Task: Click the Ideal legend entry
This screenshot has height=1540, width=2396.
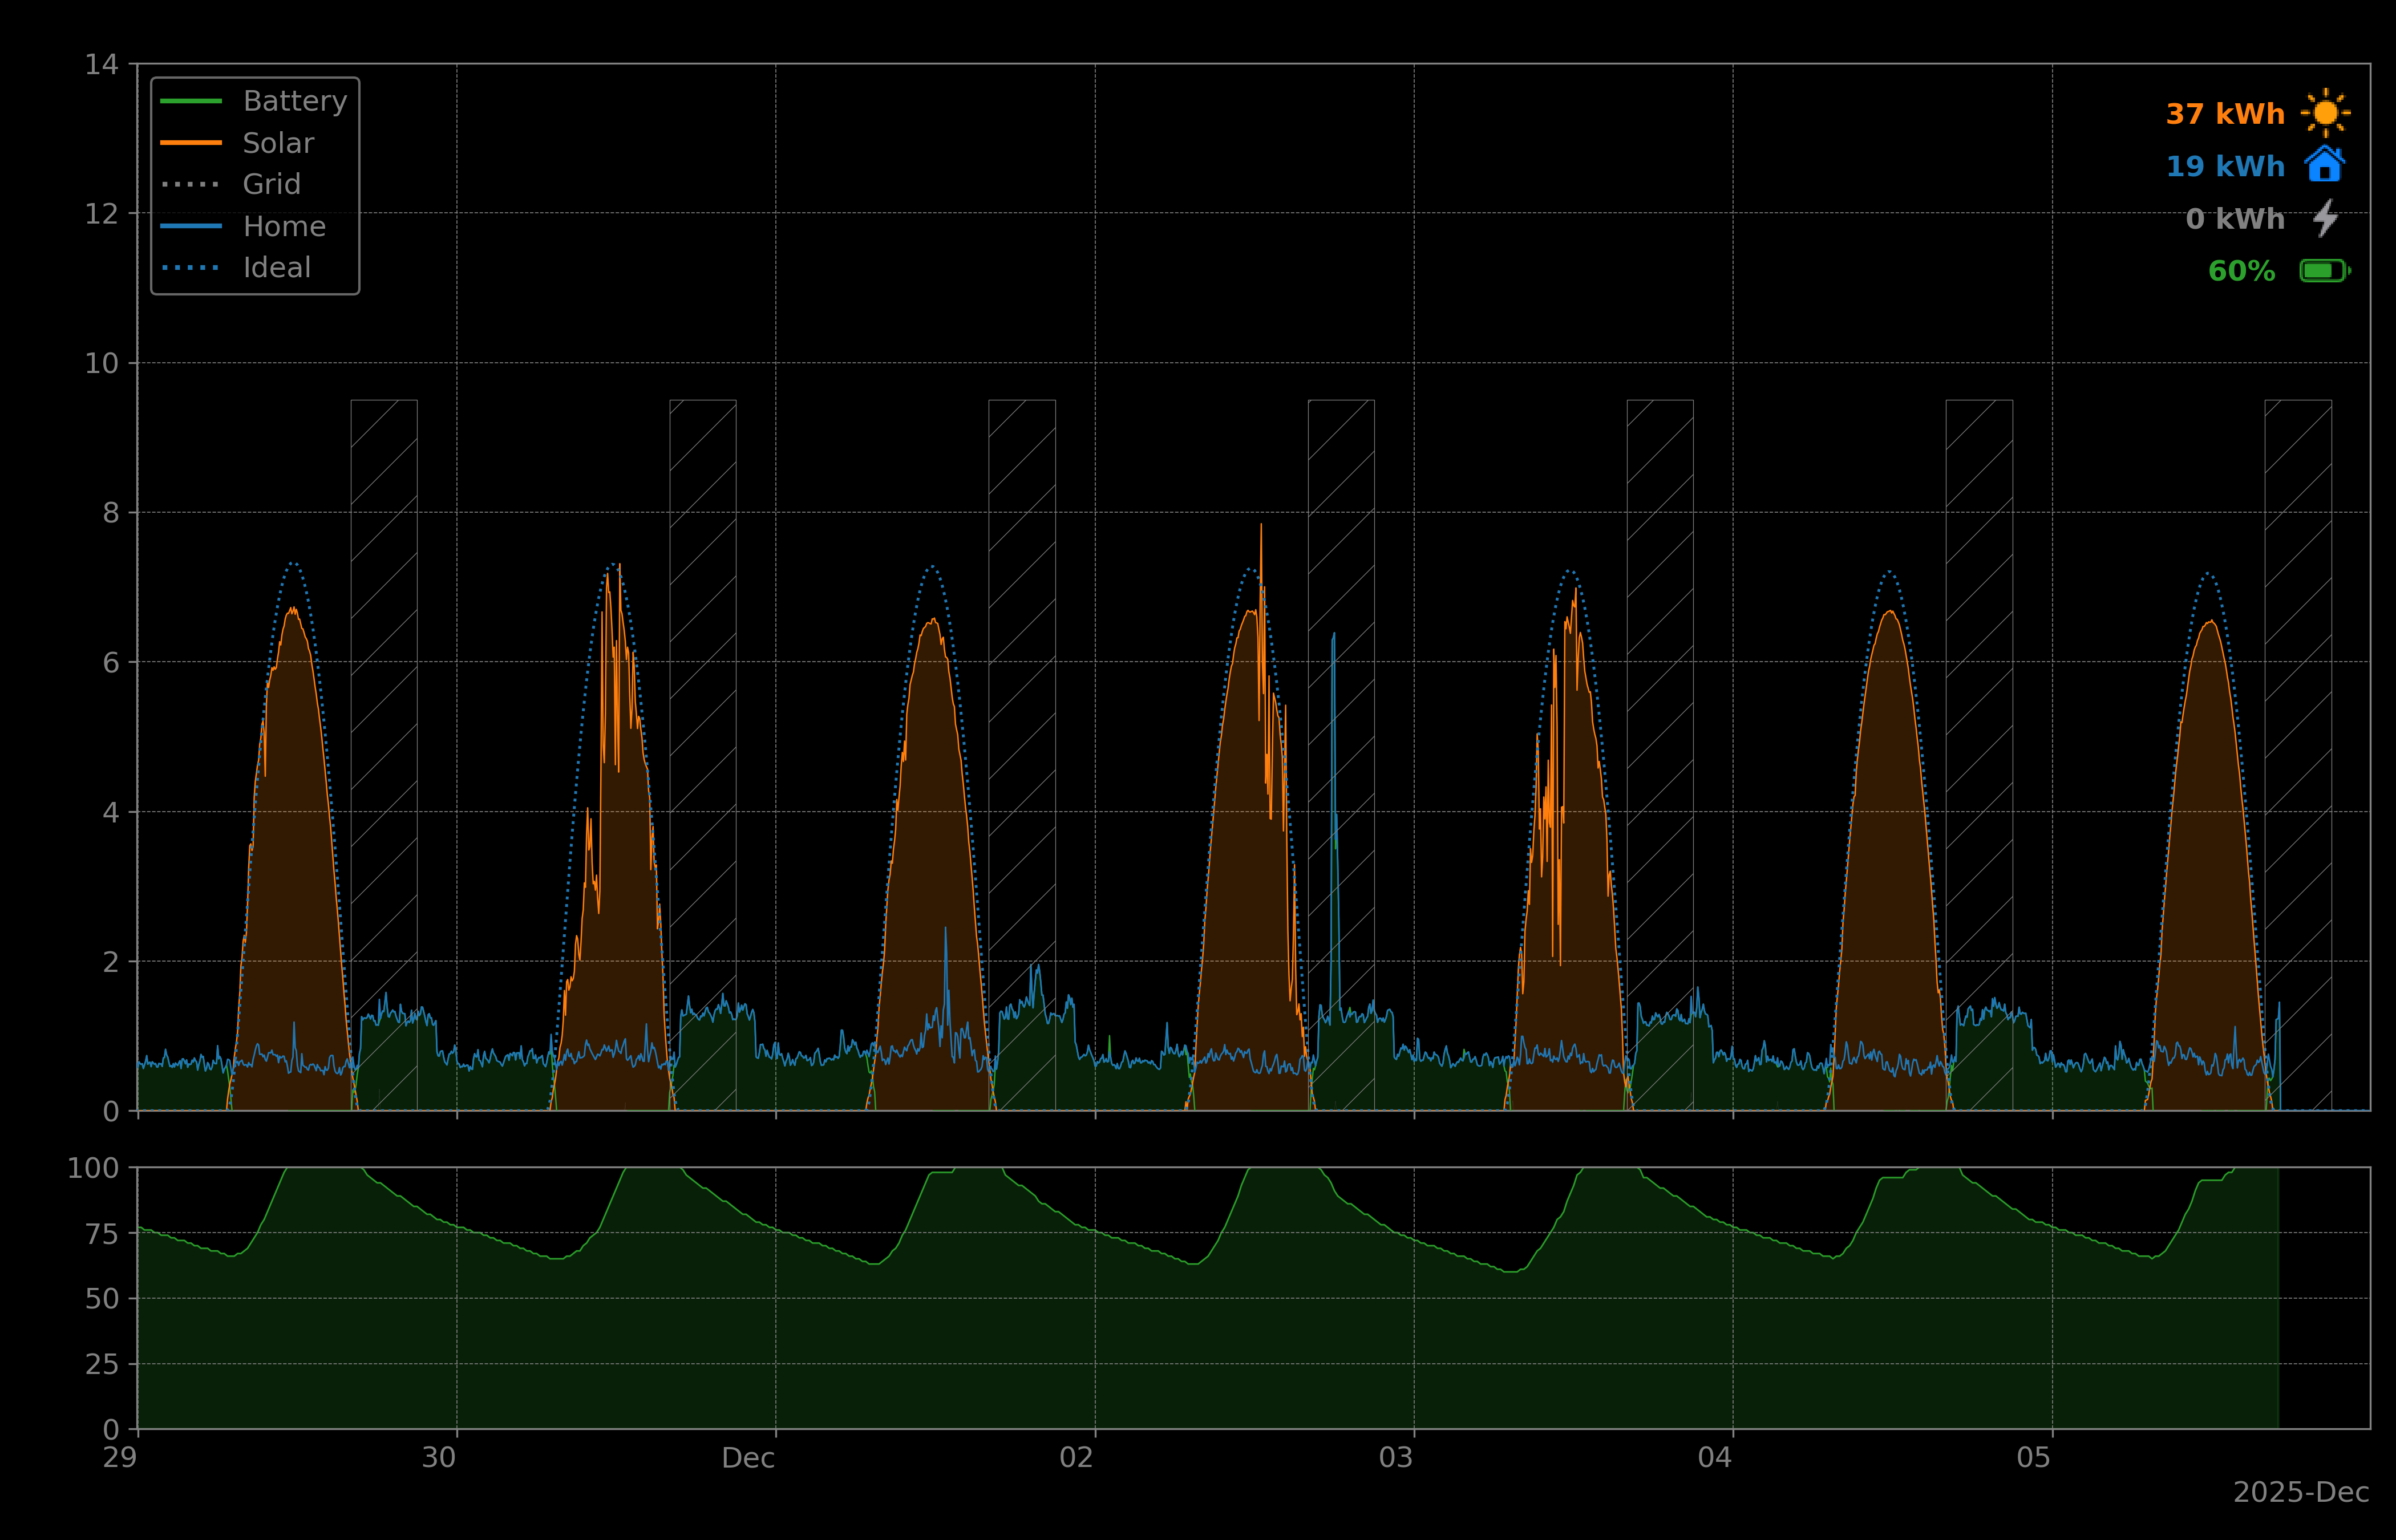Action: click(276, 268)
